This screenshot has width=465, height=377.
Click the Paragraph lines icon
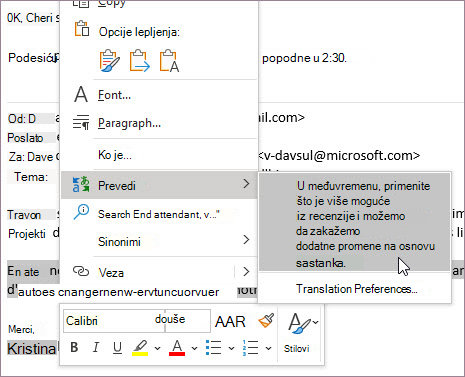[x=81, y=122]
